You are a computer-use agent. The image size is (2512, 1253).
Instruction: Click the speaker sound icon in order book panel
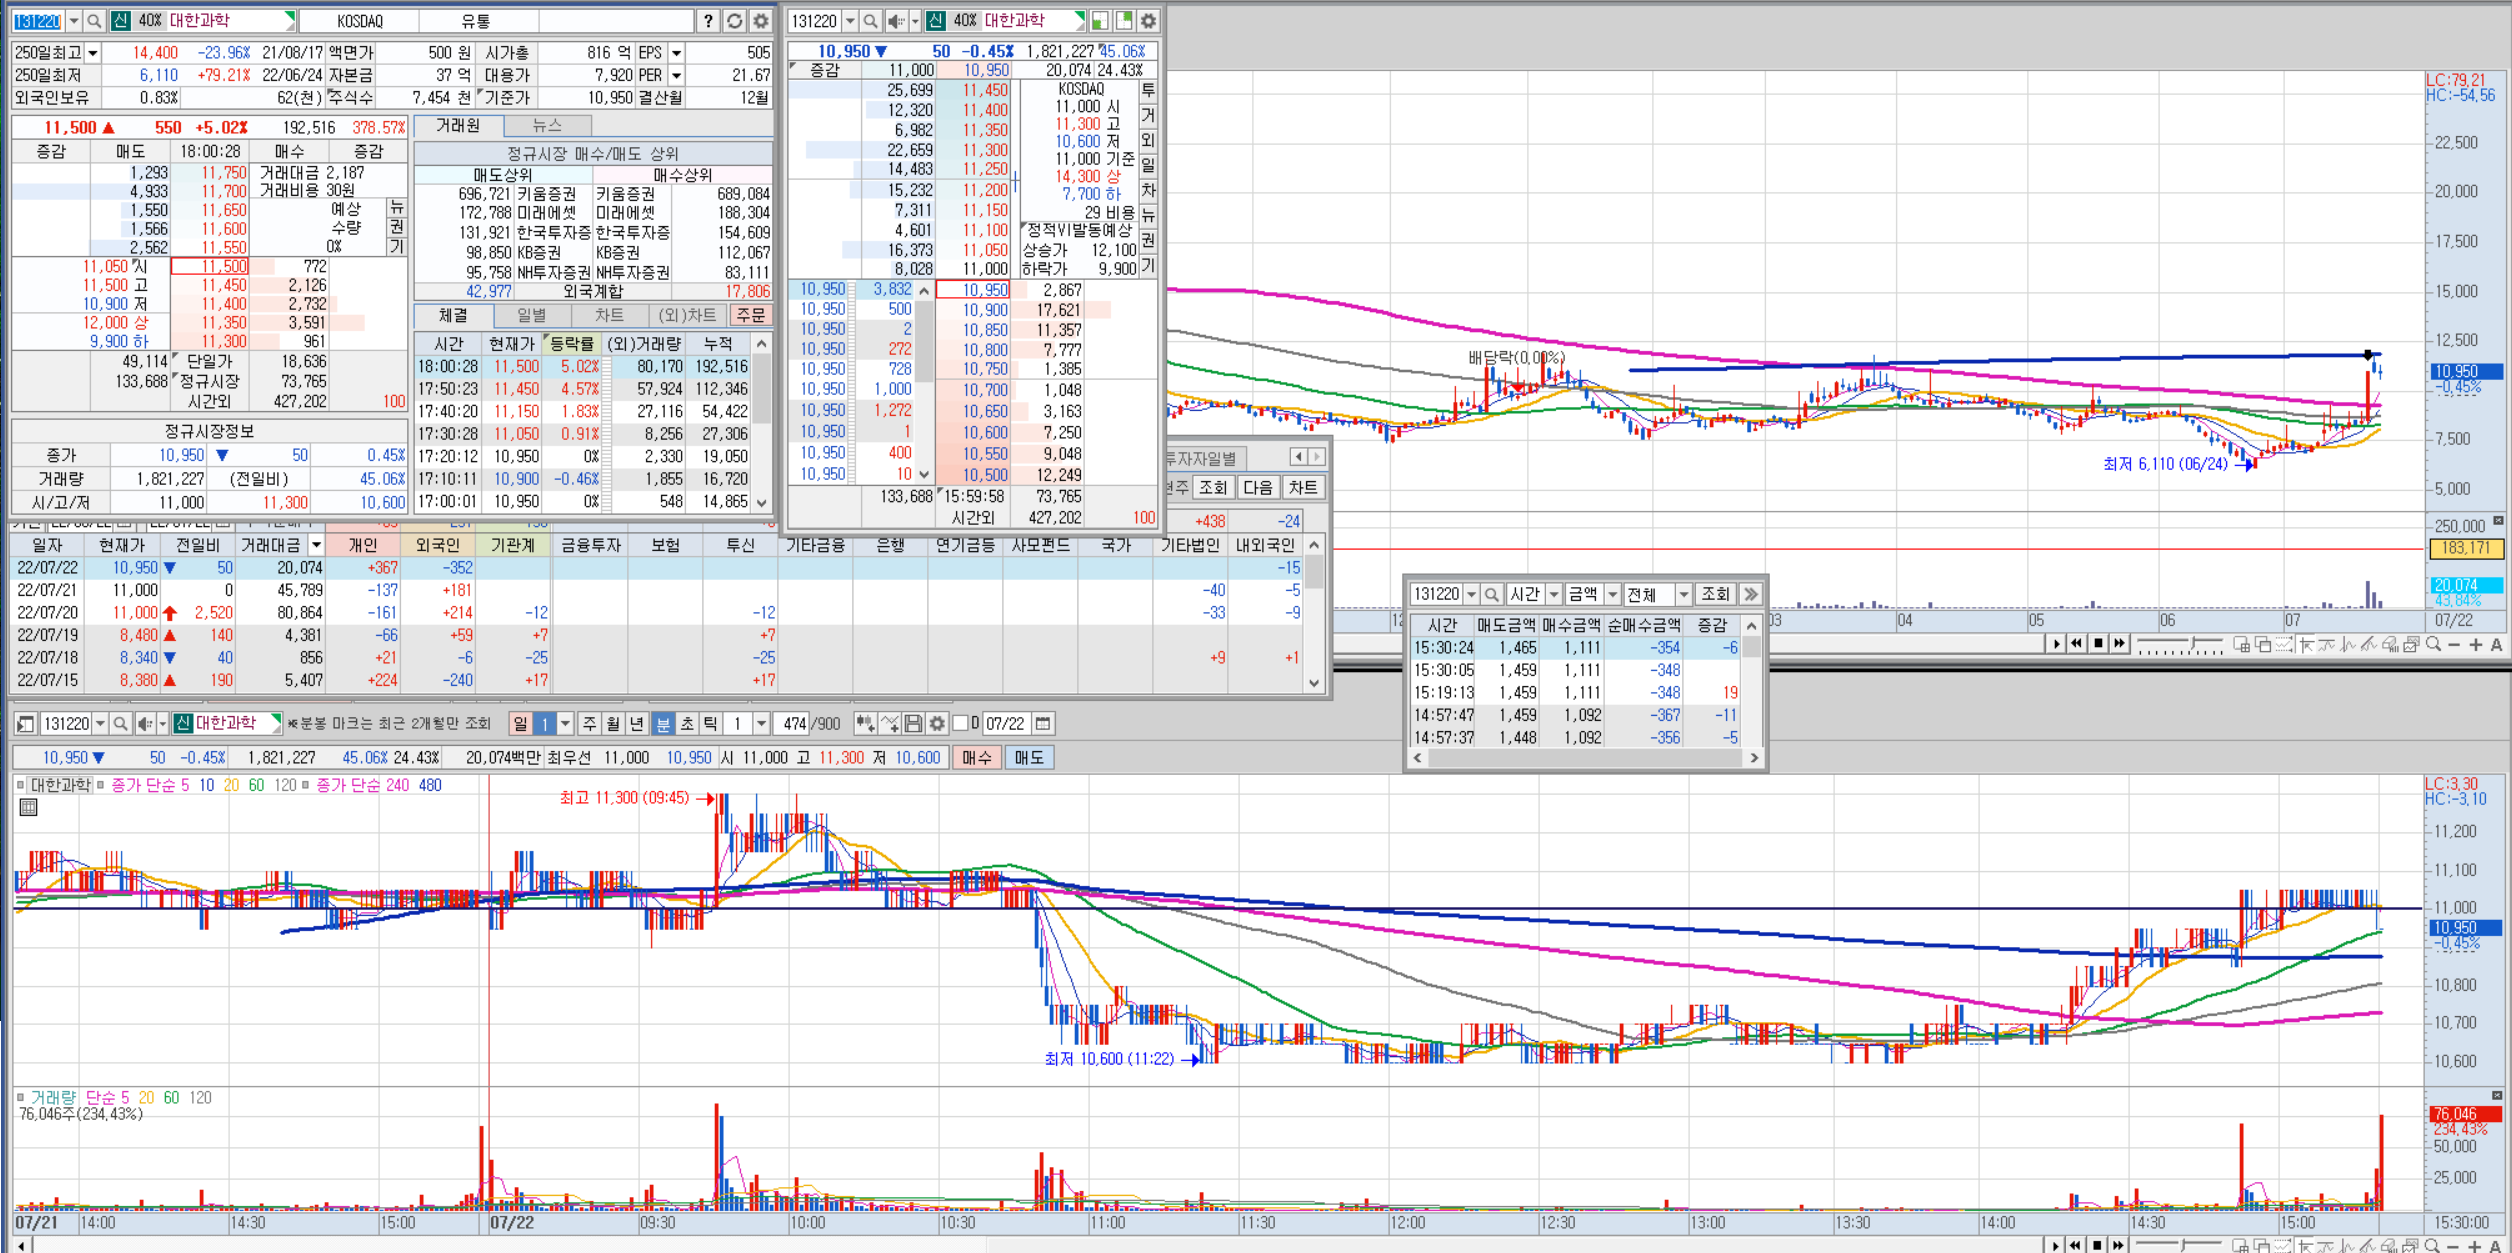click(x=895, y=20)
